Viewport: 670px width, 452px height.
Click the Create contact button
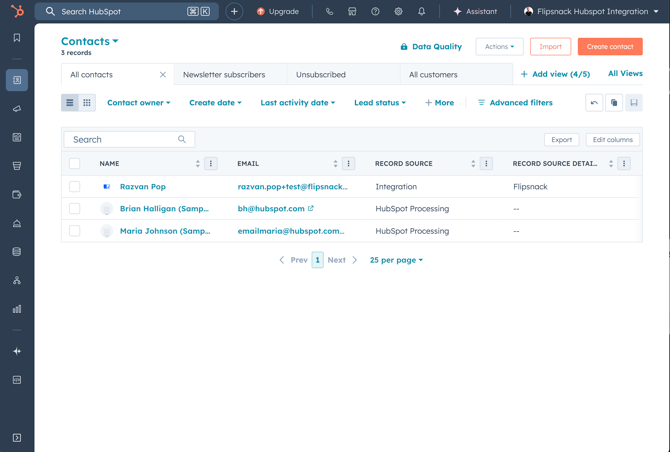(609, 47)
